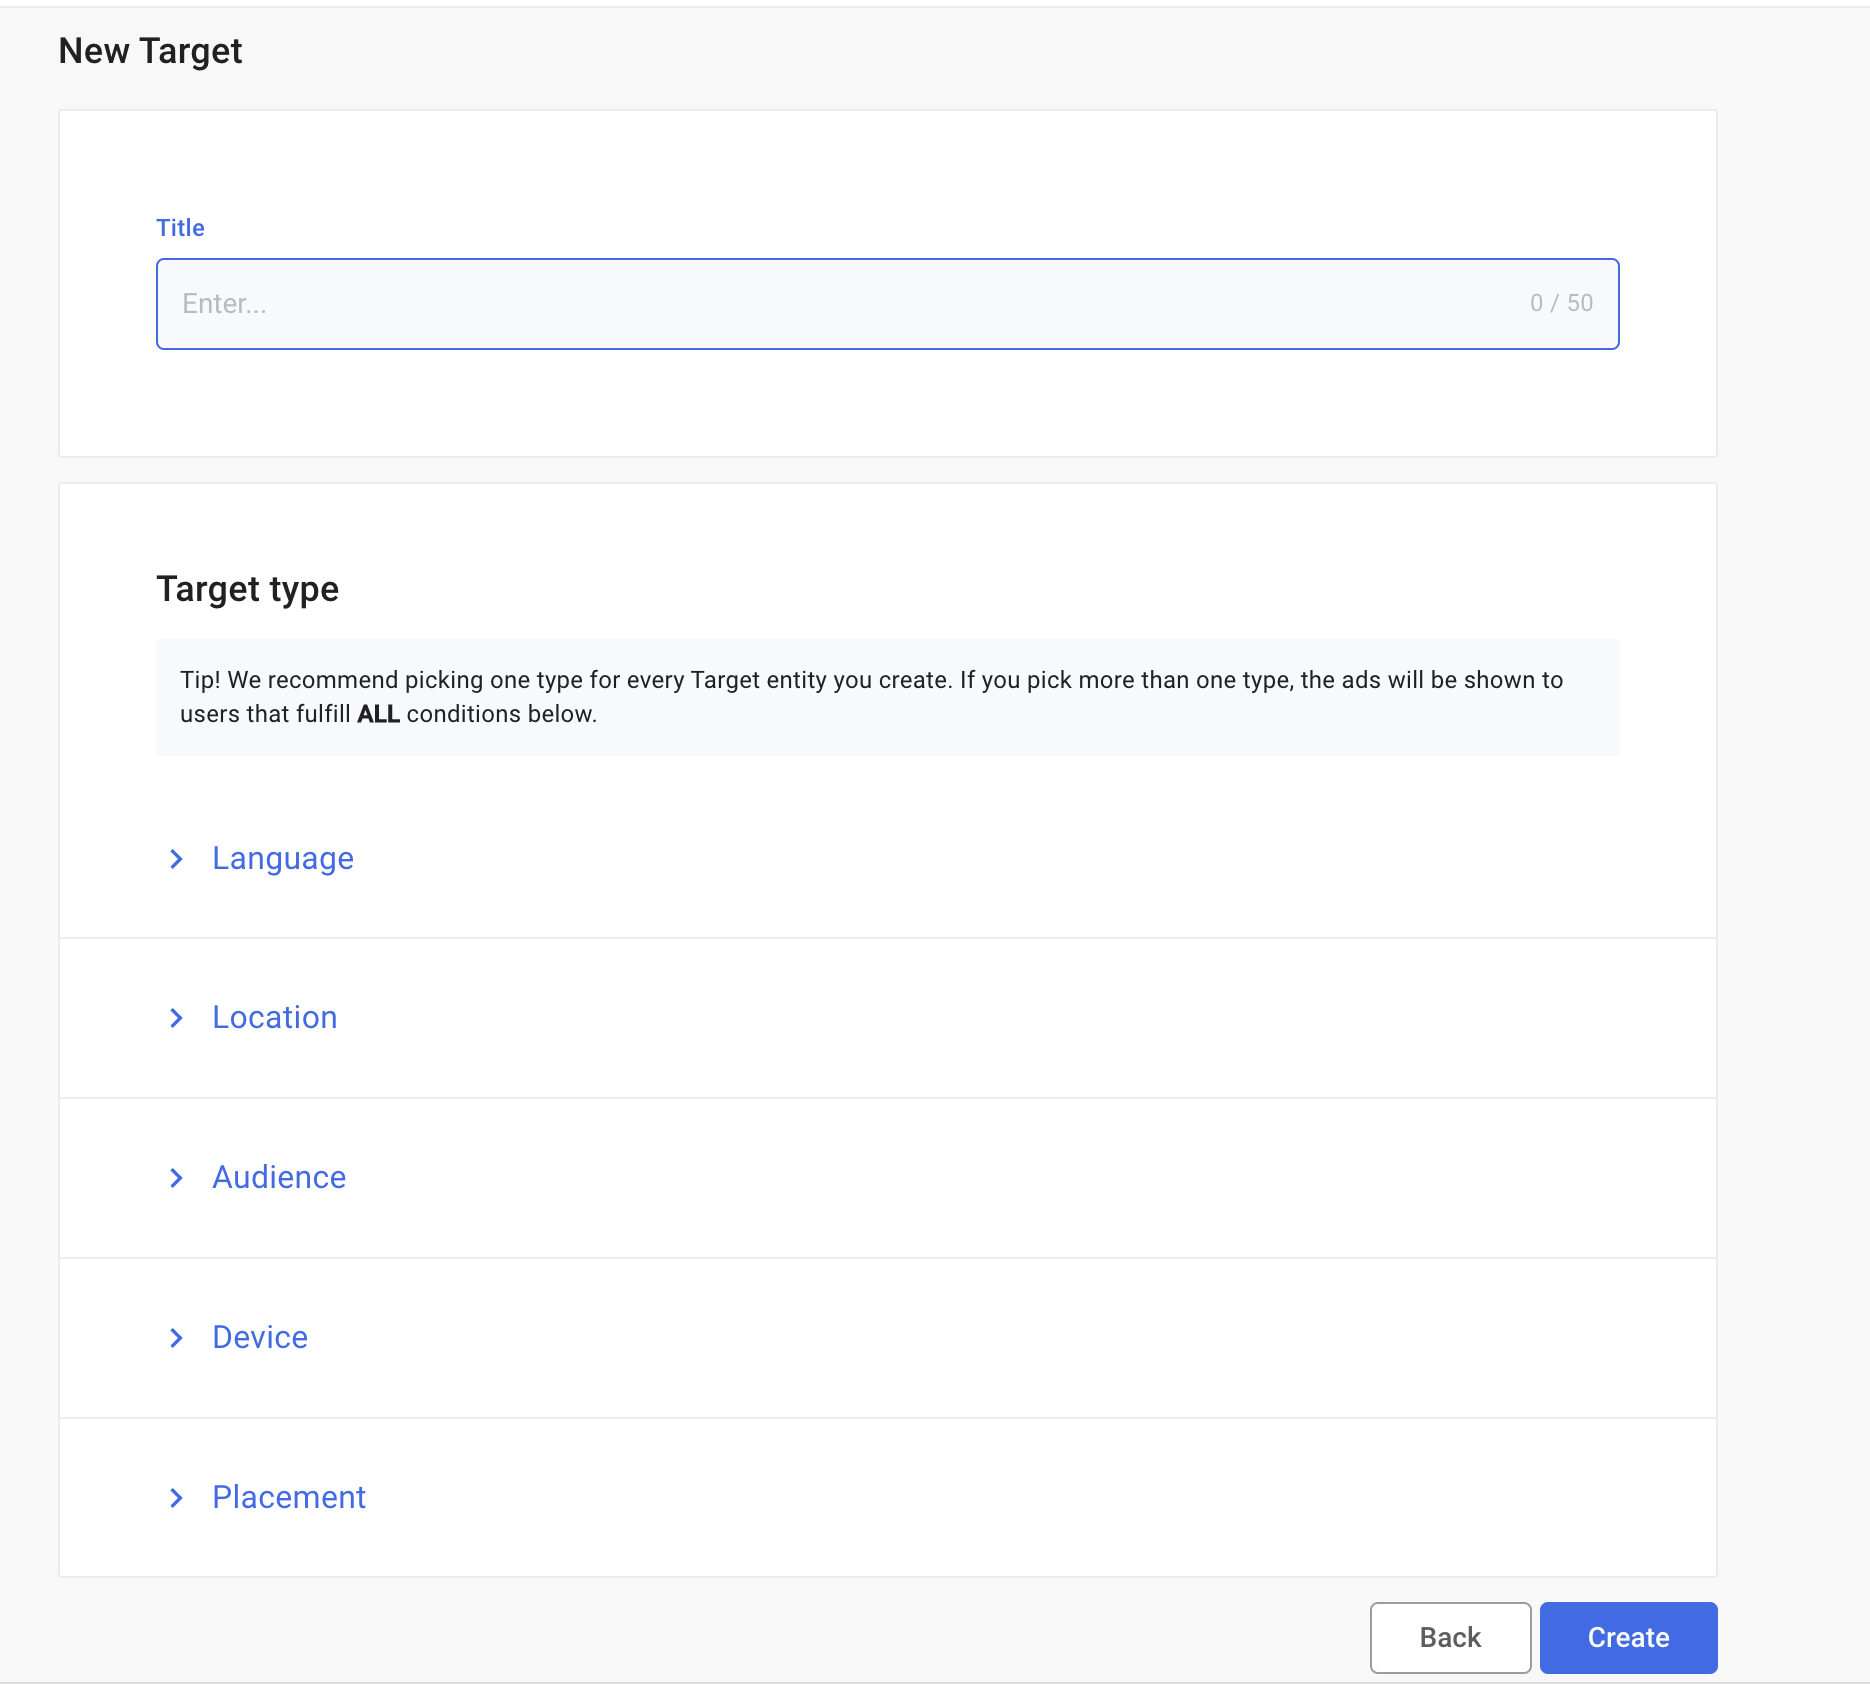Click the chevron arrow beside Audience
The image size is (1870, 1686).
coord(177,1178)
